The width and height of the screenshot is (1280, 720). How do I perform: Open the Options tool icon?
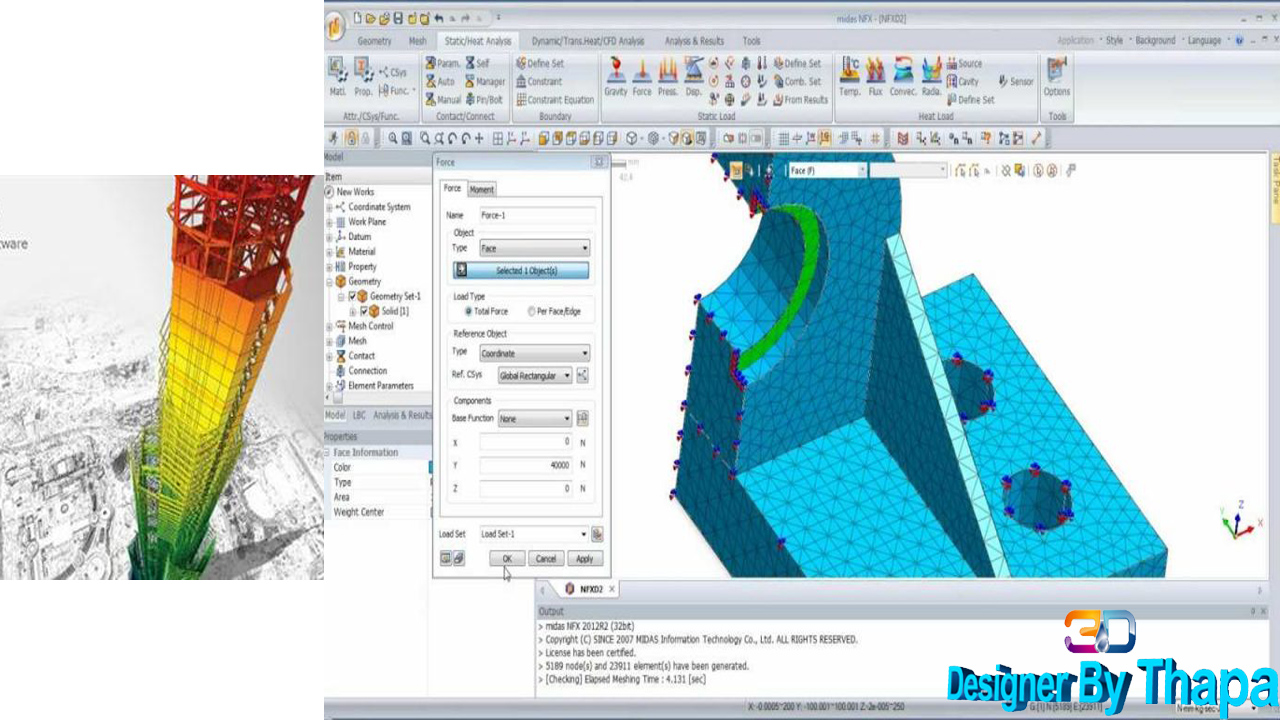[x=1056, y=78]
